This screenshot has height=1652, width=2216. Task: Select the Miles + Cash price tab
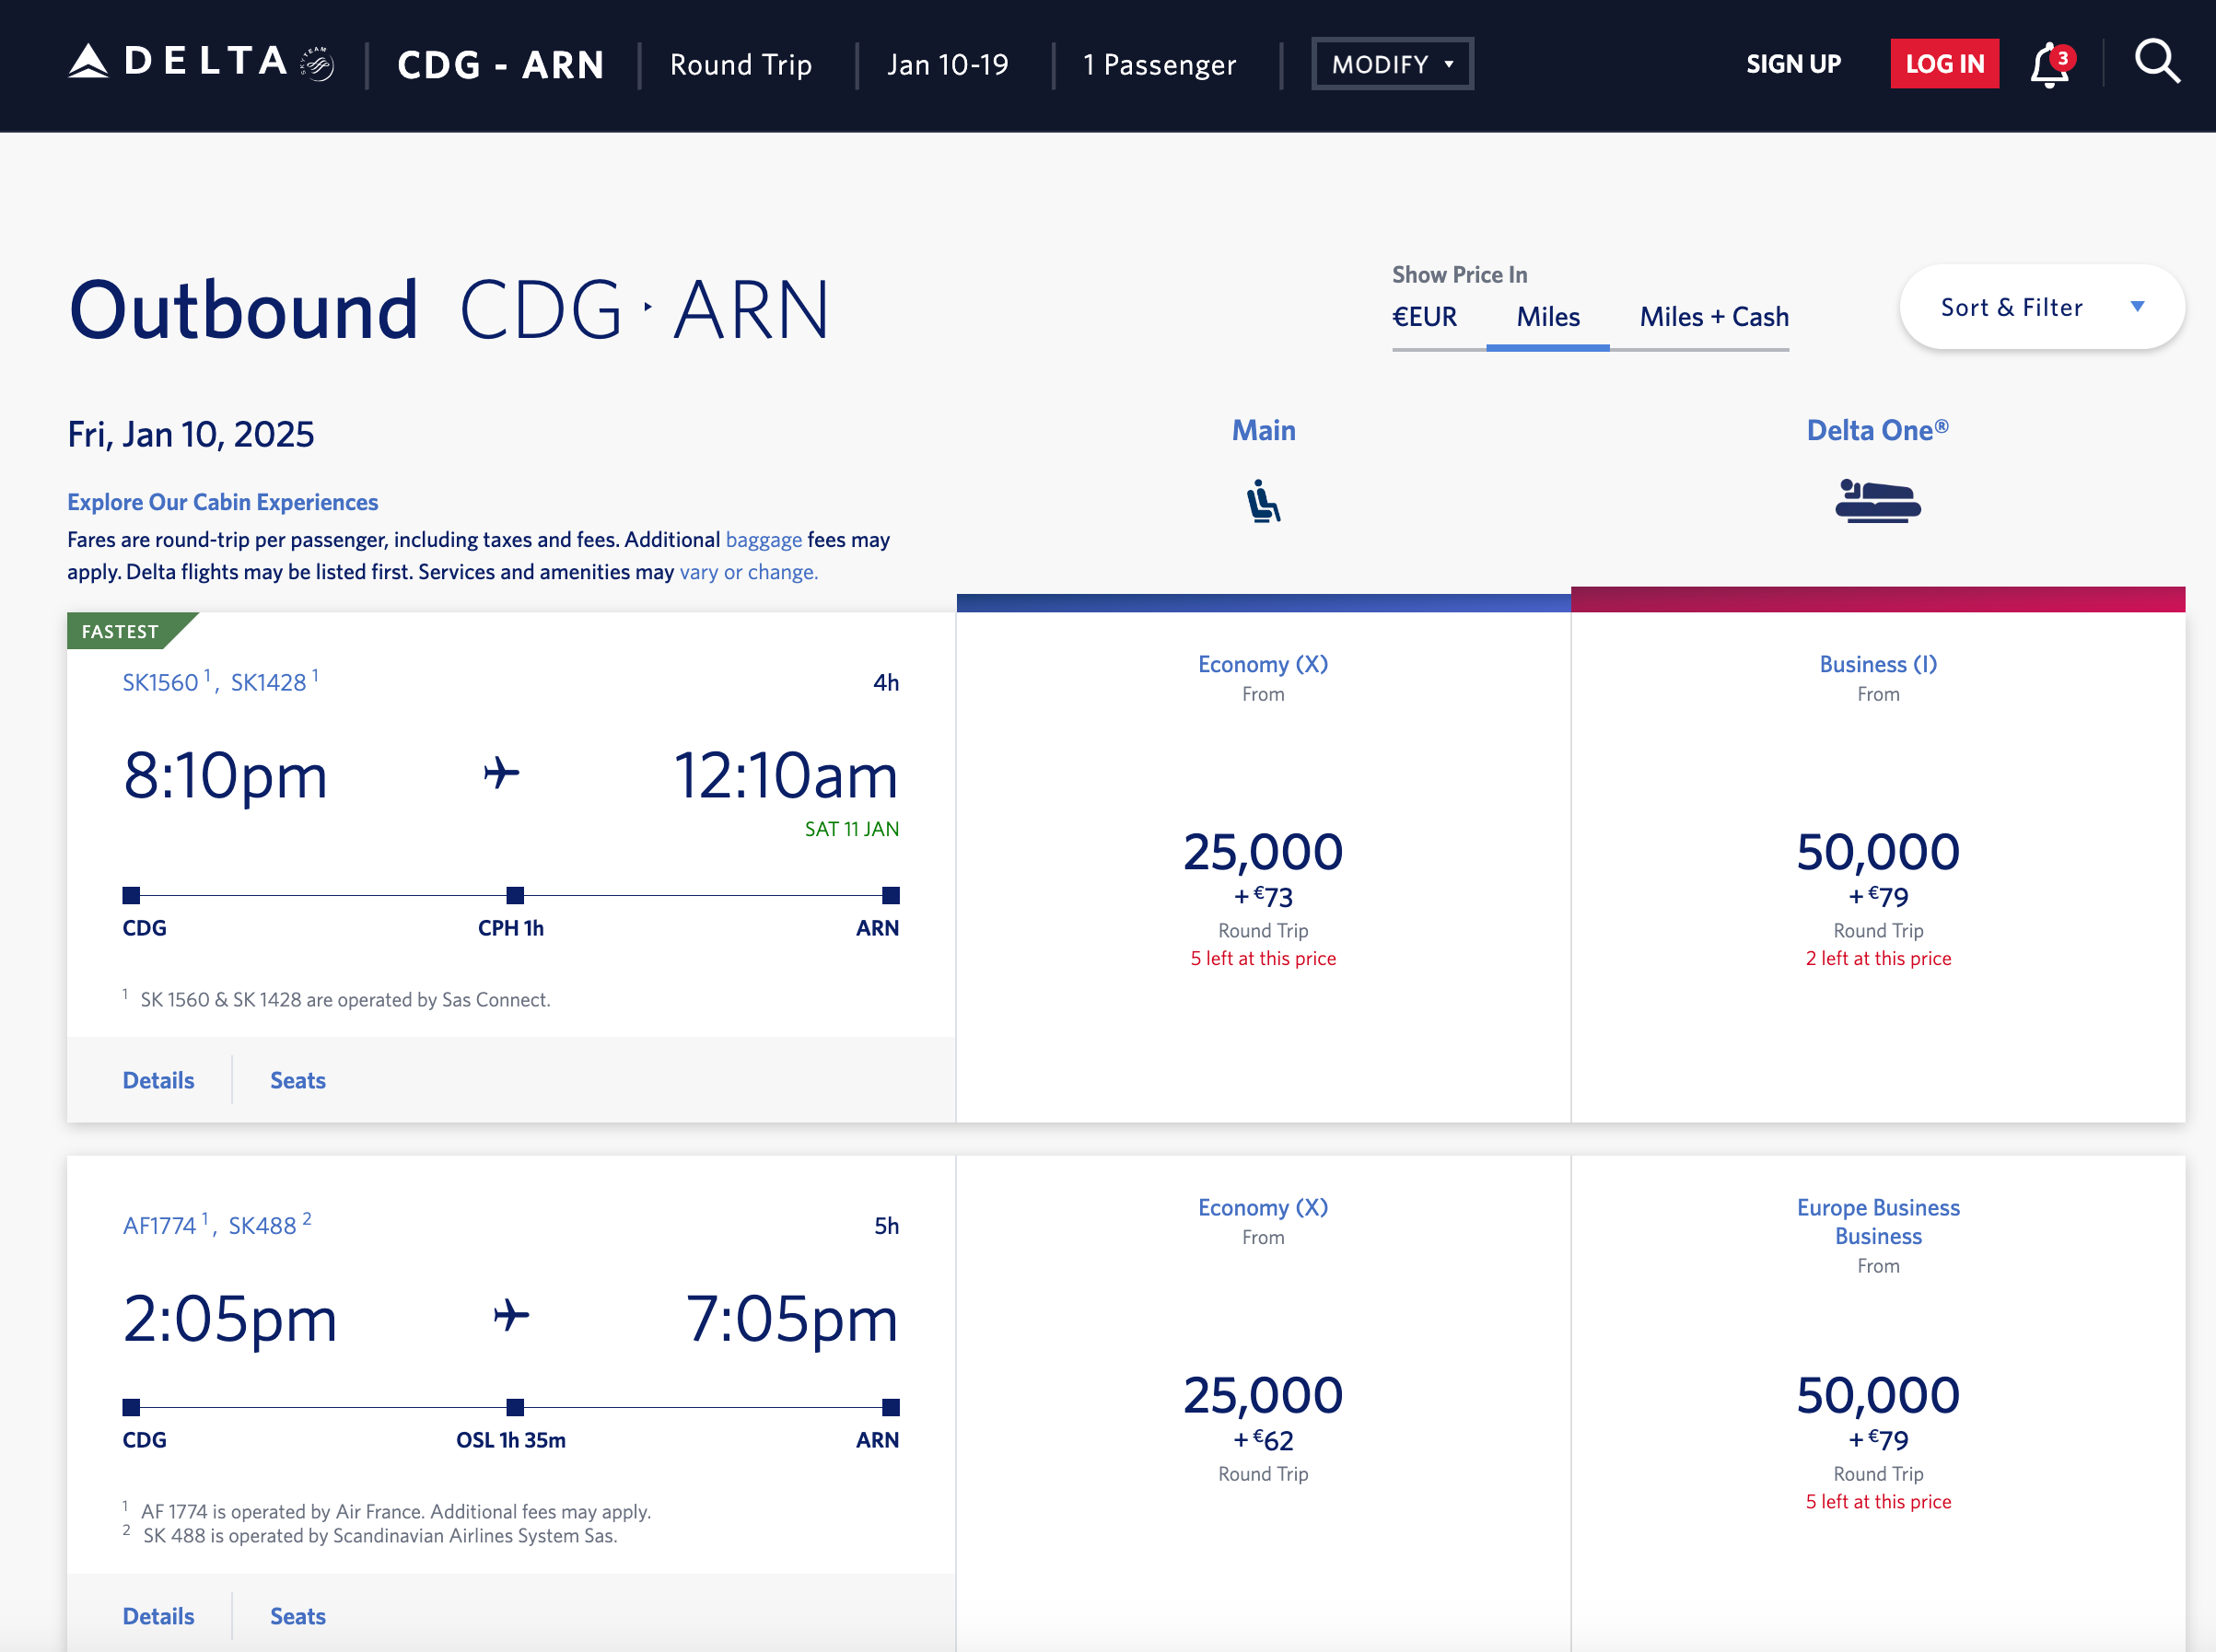click(1713, 317)
